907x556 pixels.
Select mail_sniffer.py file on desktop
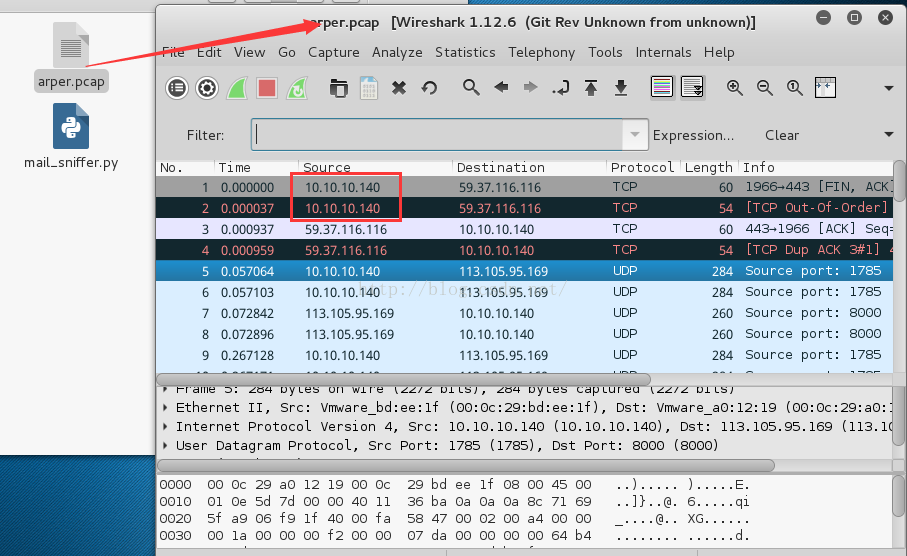[x=71, y=137]
